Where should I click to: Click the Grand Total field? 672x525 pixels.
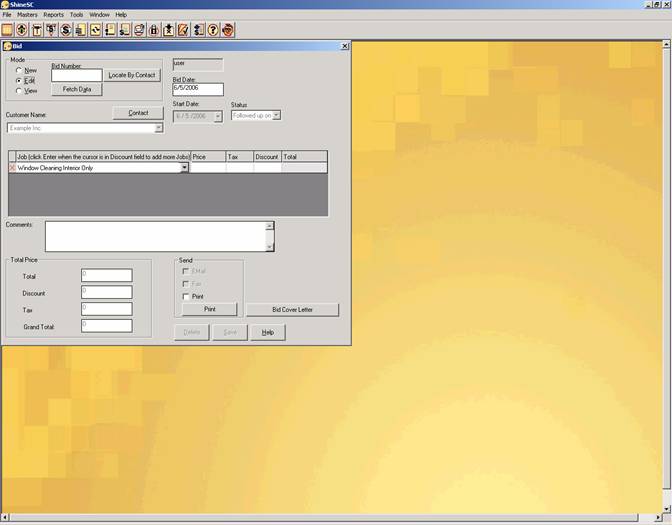107,326
